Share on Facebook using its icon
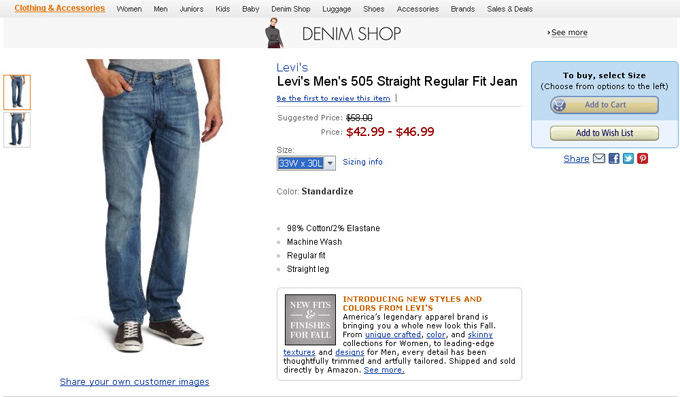Viewport: 680px width, 397px height. click(614, 158)
